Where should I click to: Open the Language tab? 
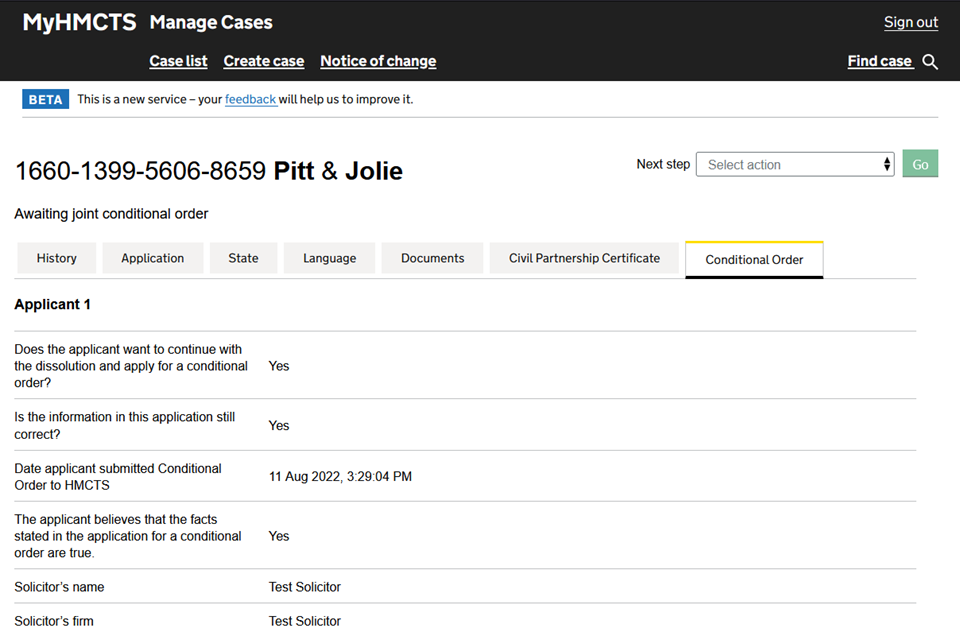click(329, 258)
